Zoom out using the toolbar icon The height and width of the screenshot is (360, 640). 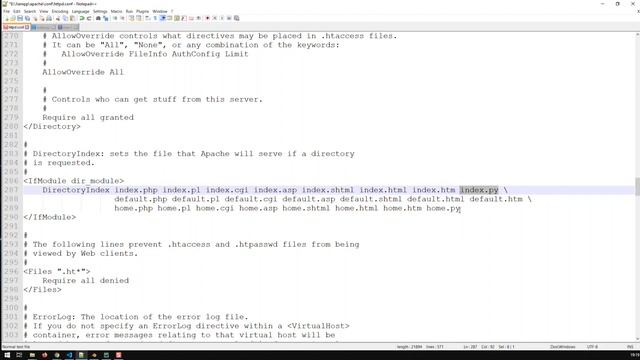pyautogui.click(x=123, y=18)
